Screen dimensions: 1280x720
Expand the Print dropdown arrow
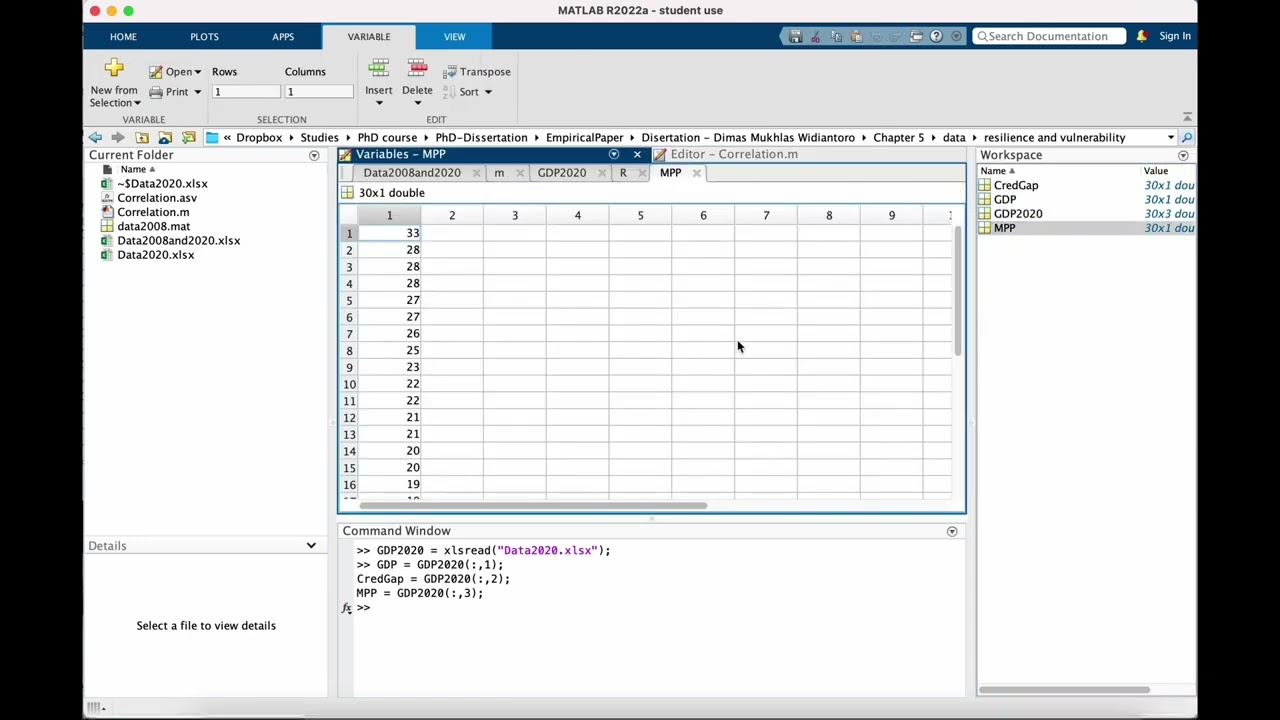(x=197, y=92)
